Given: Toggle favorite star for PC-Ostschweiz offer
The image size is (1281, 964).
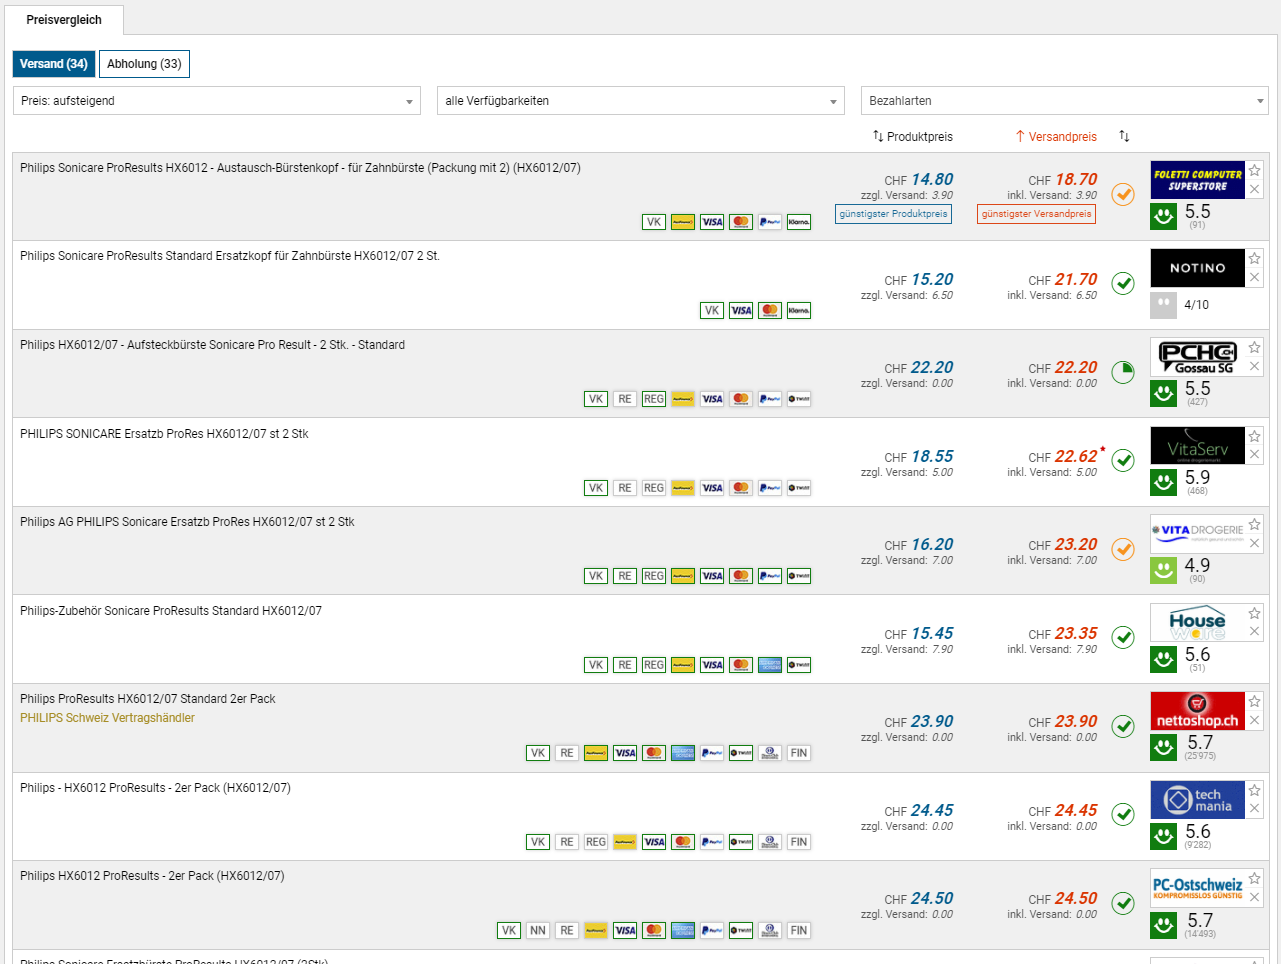Looking at the screenshot, I should click(x=1254, y=878).
